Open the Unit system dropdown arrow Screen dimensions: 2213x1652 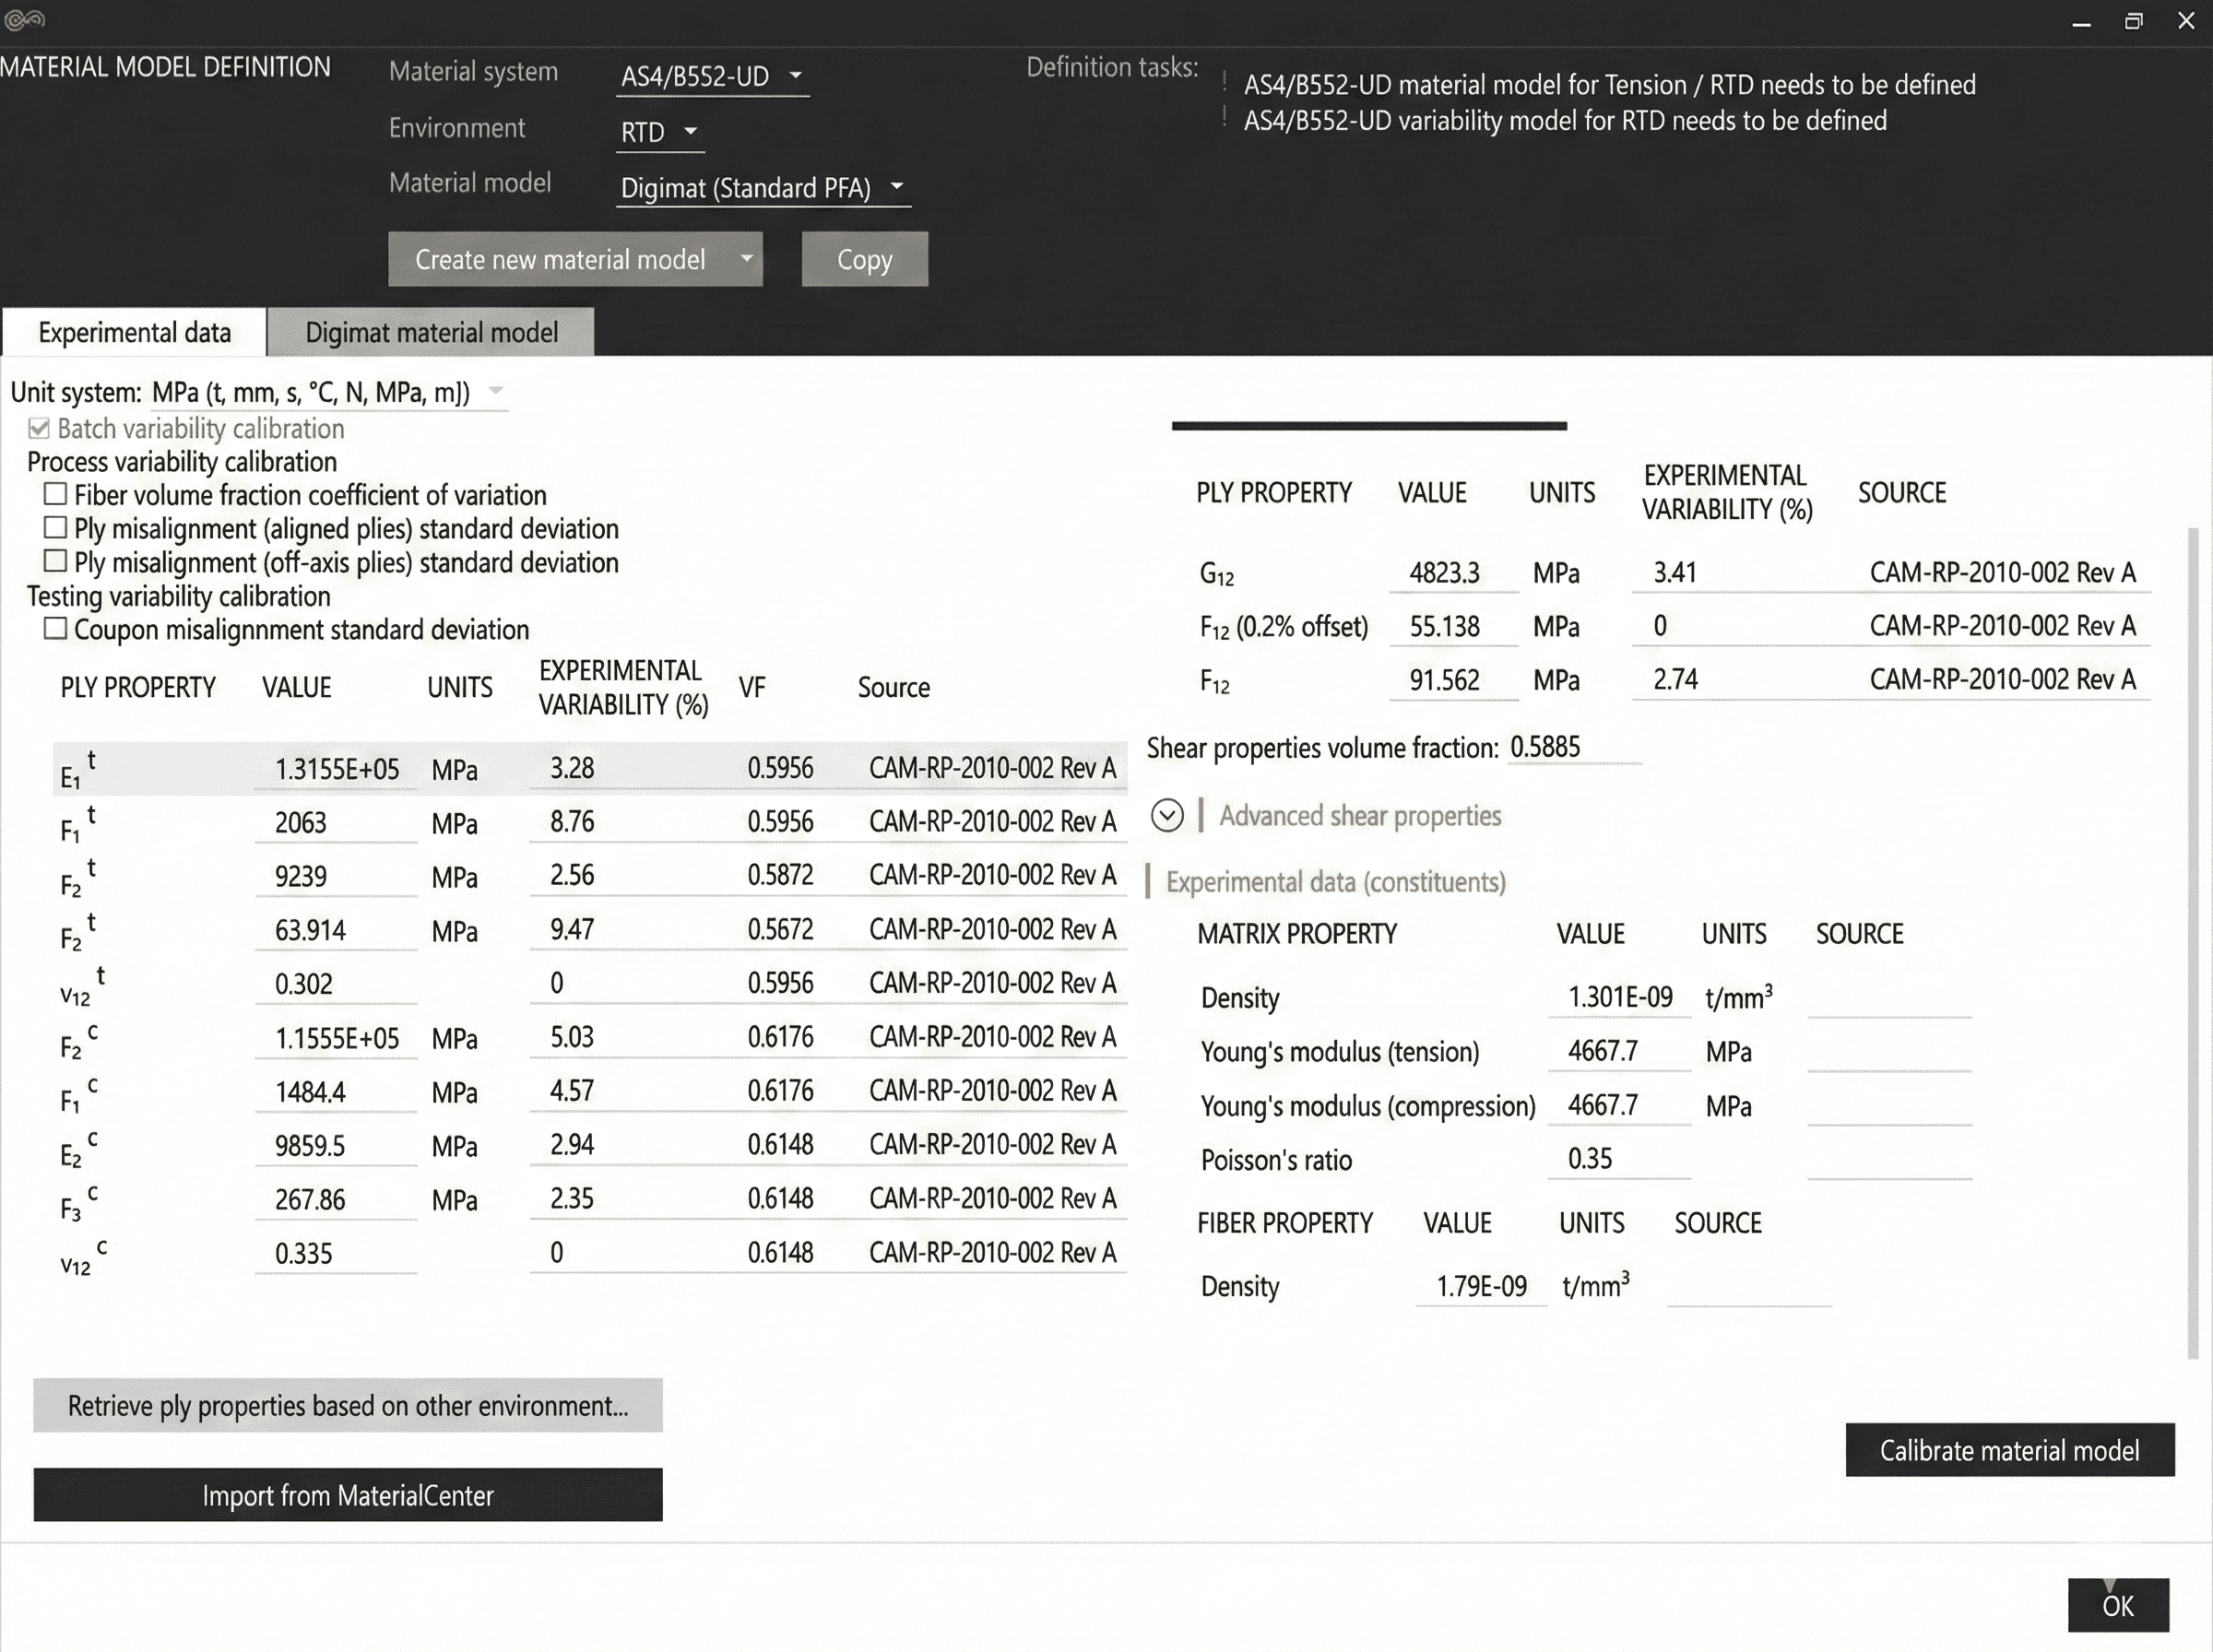tap(496, 391)
